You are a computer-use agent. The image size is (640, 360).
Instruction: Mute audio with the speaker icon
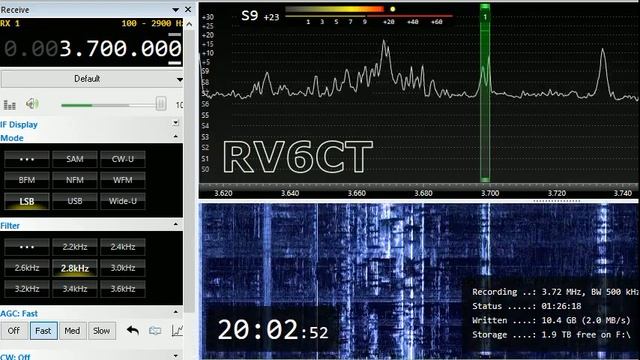point(32,104)
